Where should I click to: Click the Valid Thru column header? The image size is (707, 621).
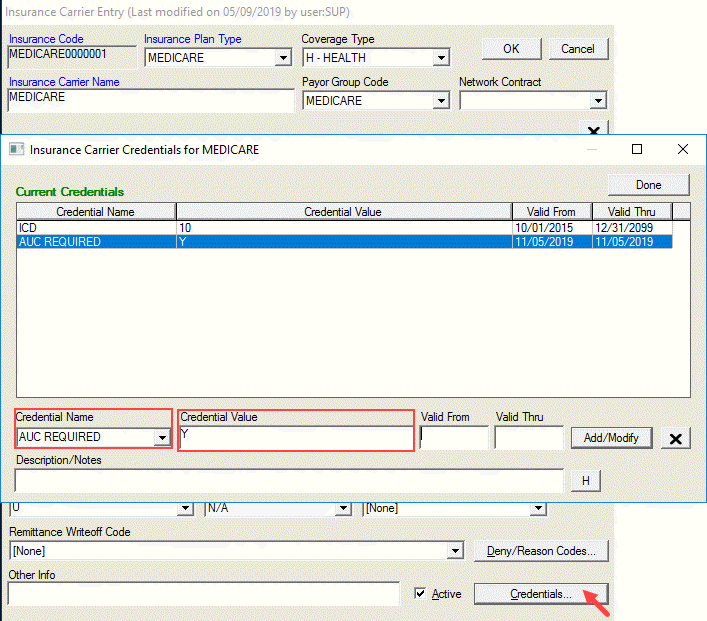(631, 212)
